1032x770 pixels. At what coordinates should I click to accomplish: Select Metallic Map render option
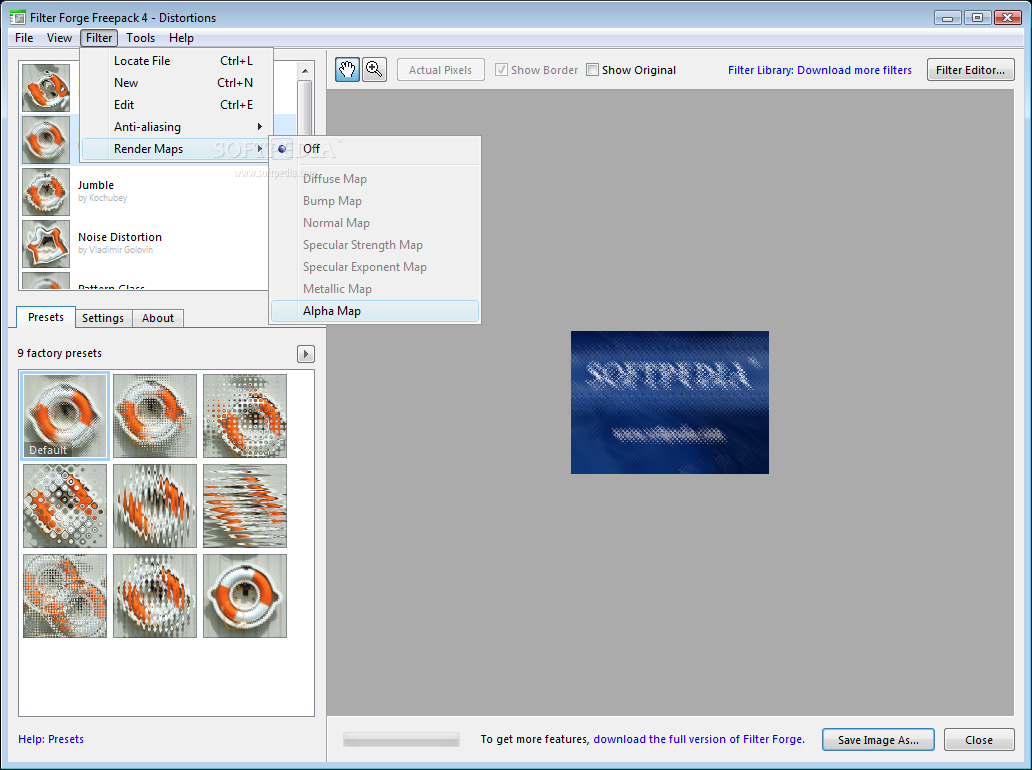tap(375, 289)
